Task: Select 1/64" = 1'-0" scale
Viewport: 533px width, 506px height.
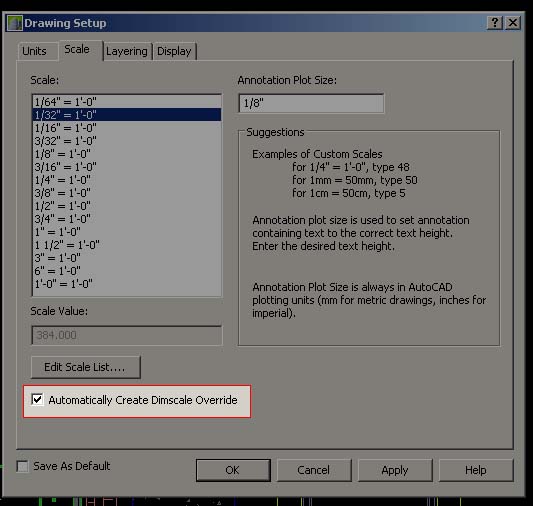Action: click(127, 102)
